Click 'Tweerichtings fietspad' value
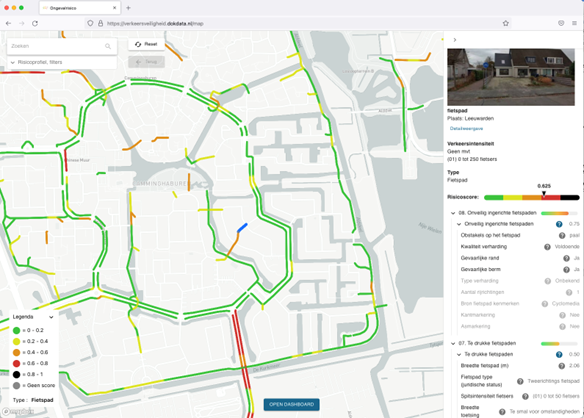This screenshot has width=584, height=418. (553, 381)
